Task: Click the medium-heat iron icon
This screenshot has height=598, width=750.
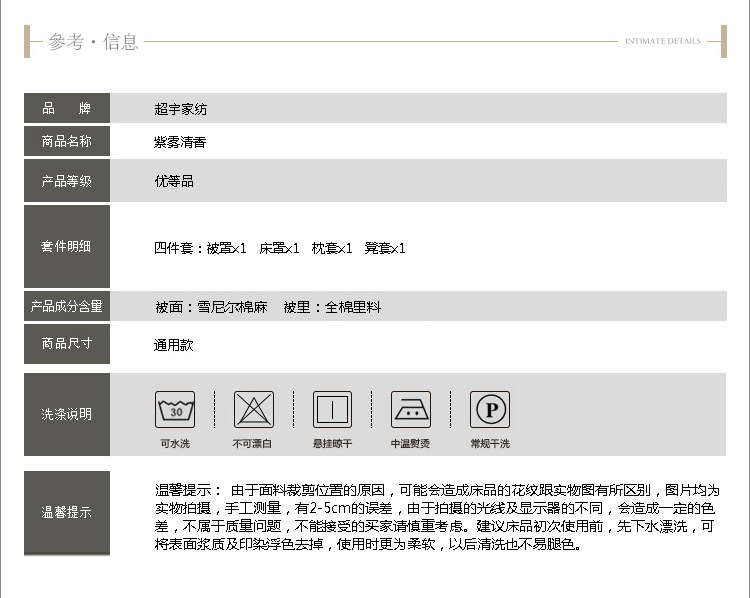Action: point(411,410)
